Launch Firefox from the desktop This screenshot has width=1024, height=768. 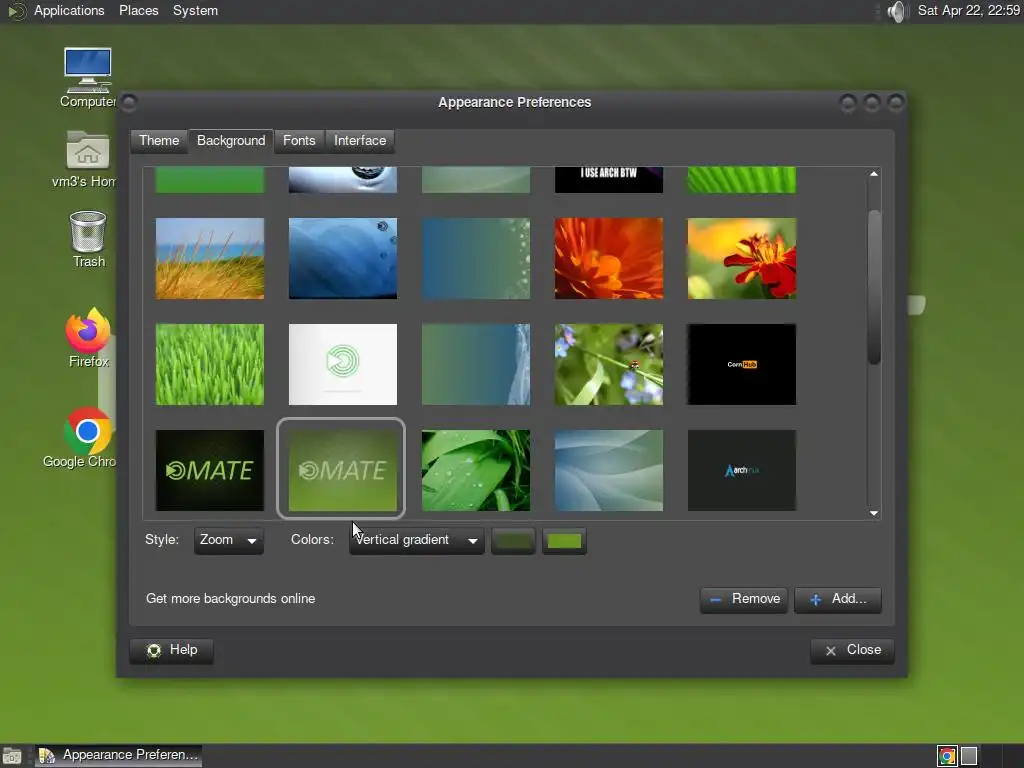(88, 338)
